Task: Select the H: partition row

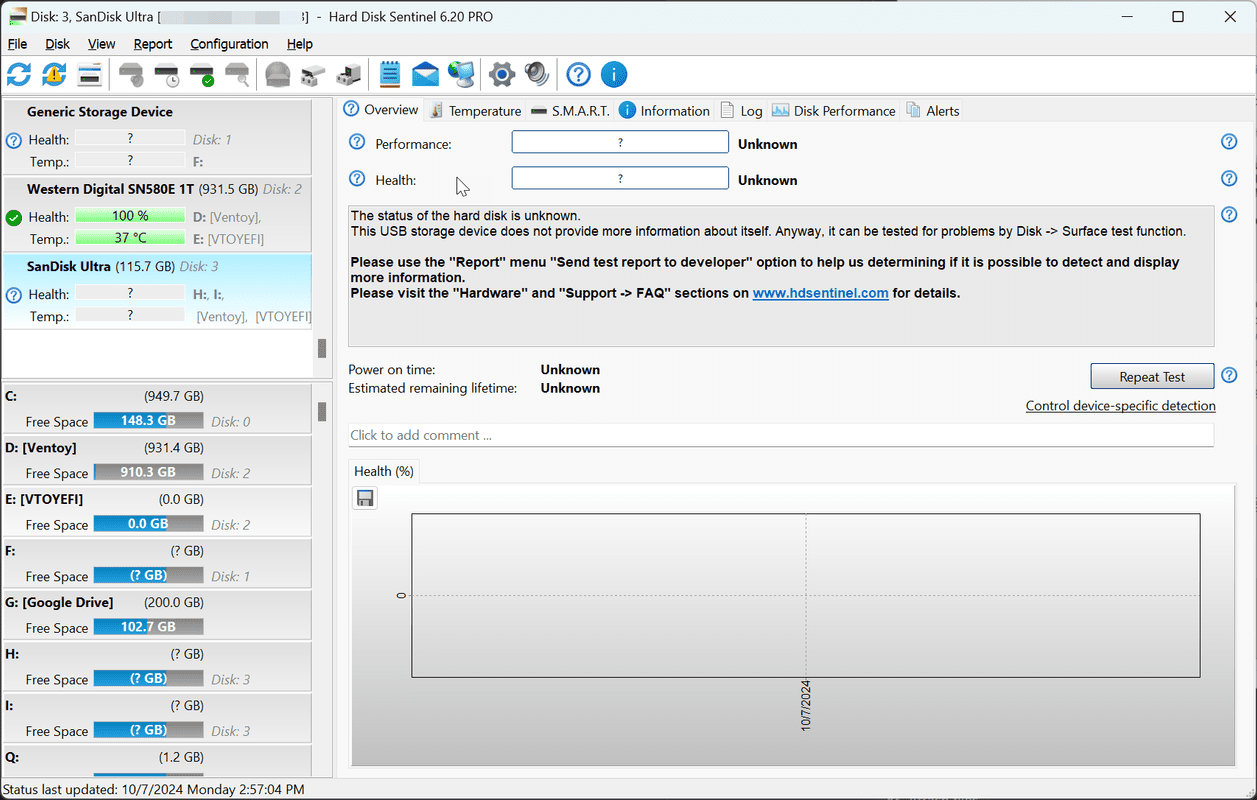Action: point(157,666)
